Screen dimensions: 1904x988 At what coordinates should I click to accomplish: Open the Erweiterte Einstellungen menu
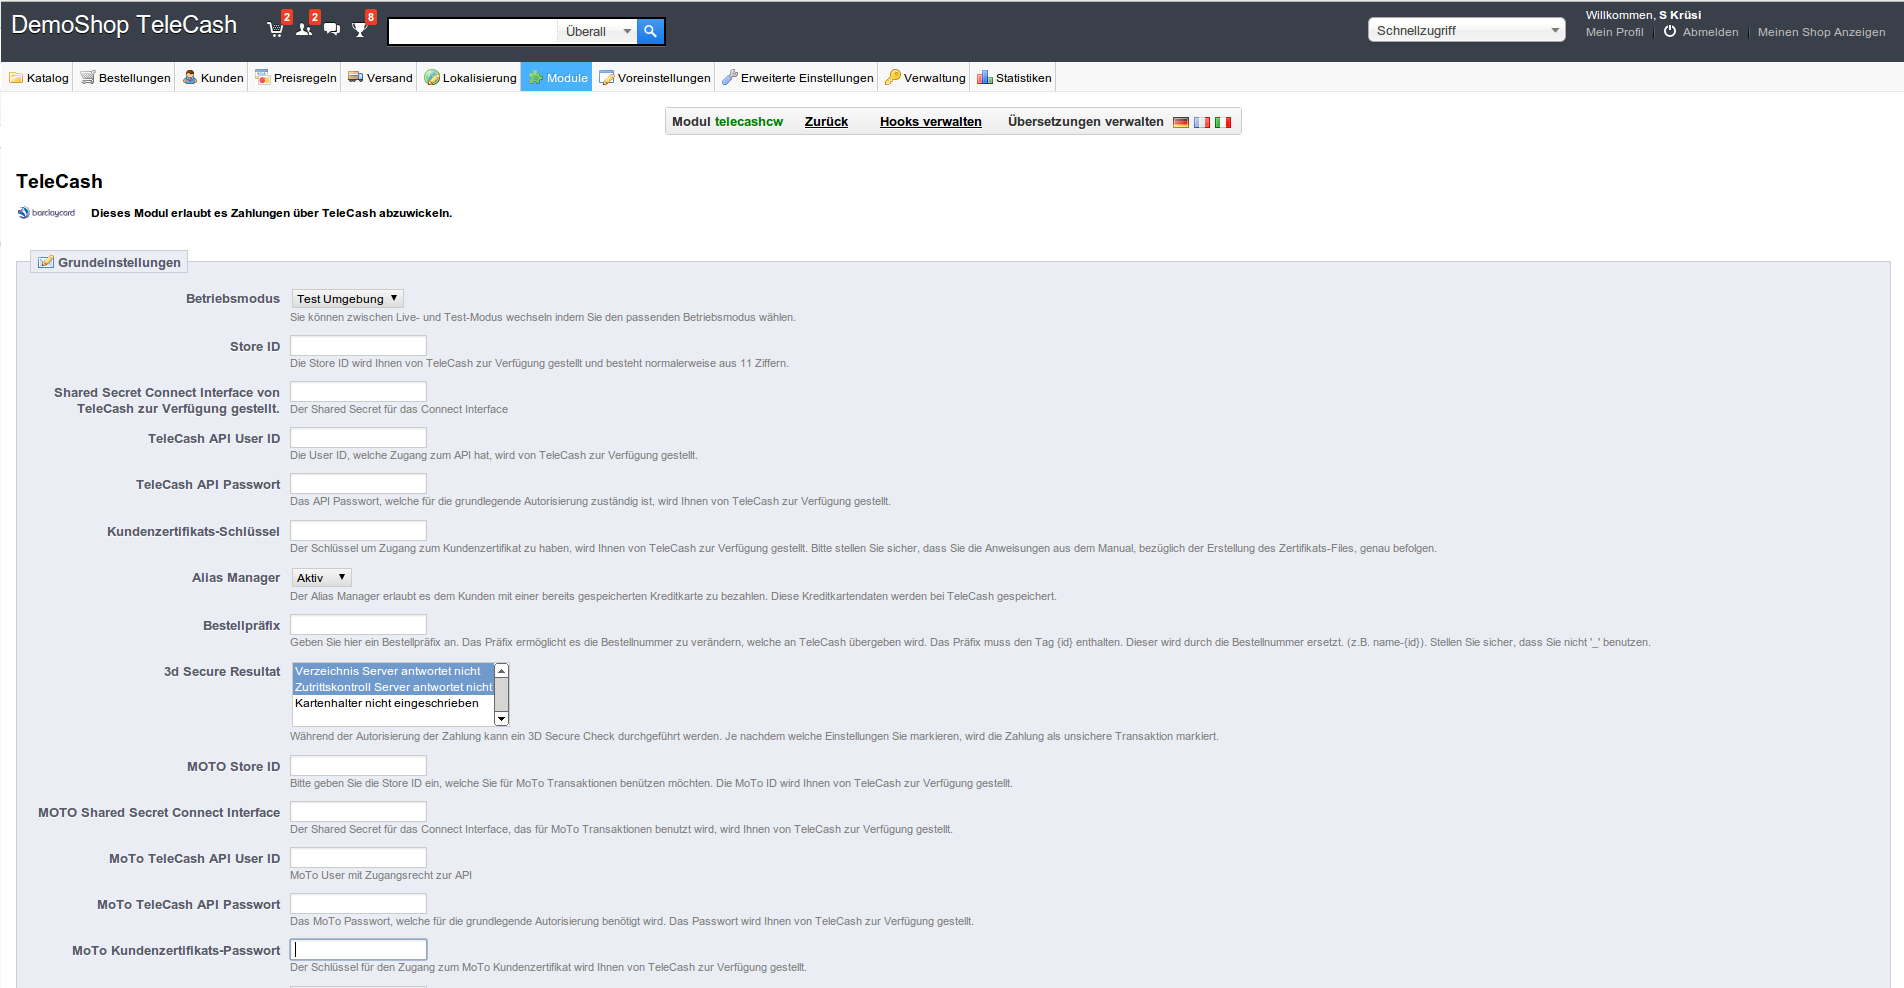tap(798, 78)
